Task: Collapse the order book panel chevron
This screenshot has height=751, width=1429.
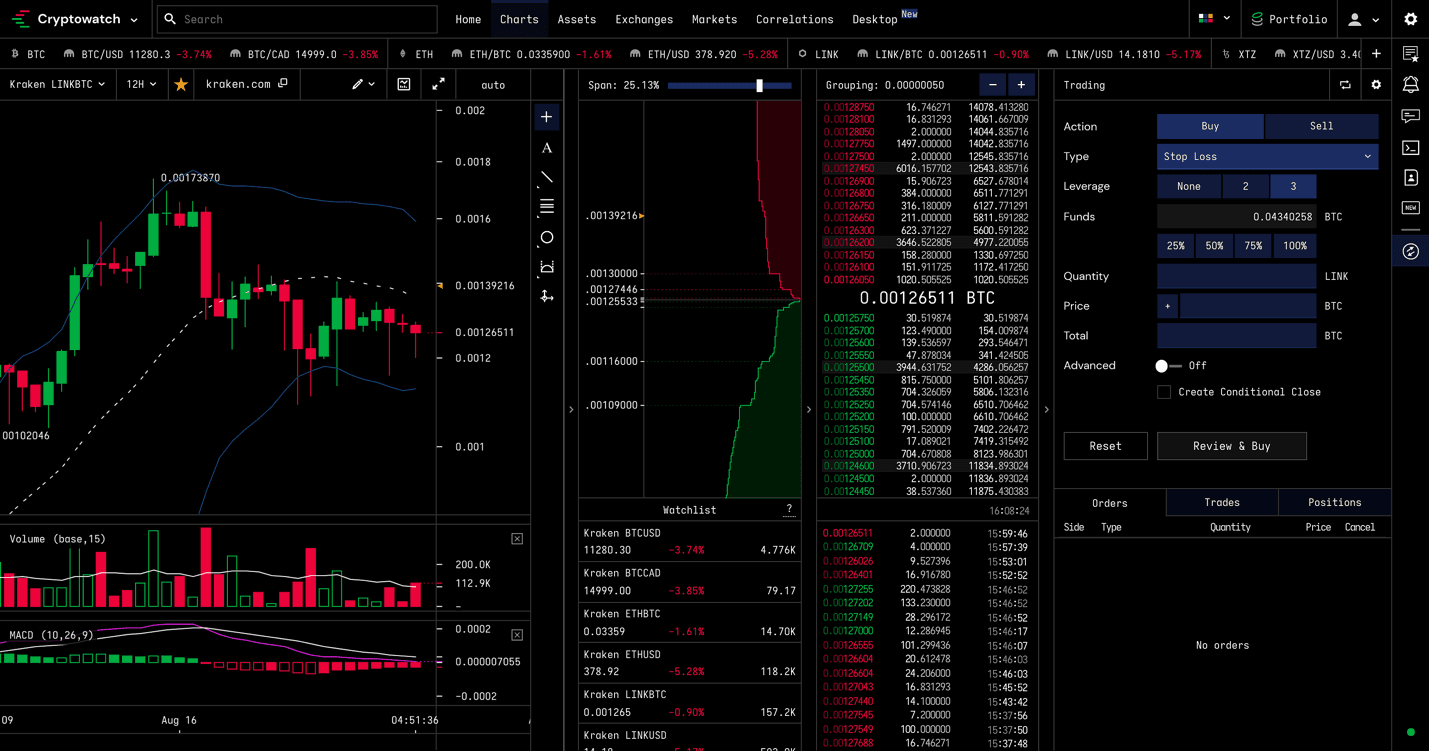Action: coord(1046,409)
